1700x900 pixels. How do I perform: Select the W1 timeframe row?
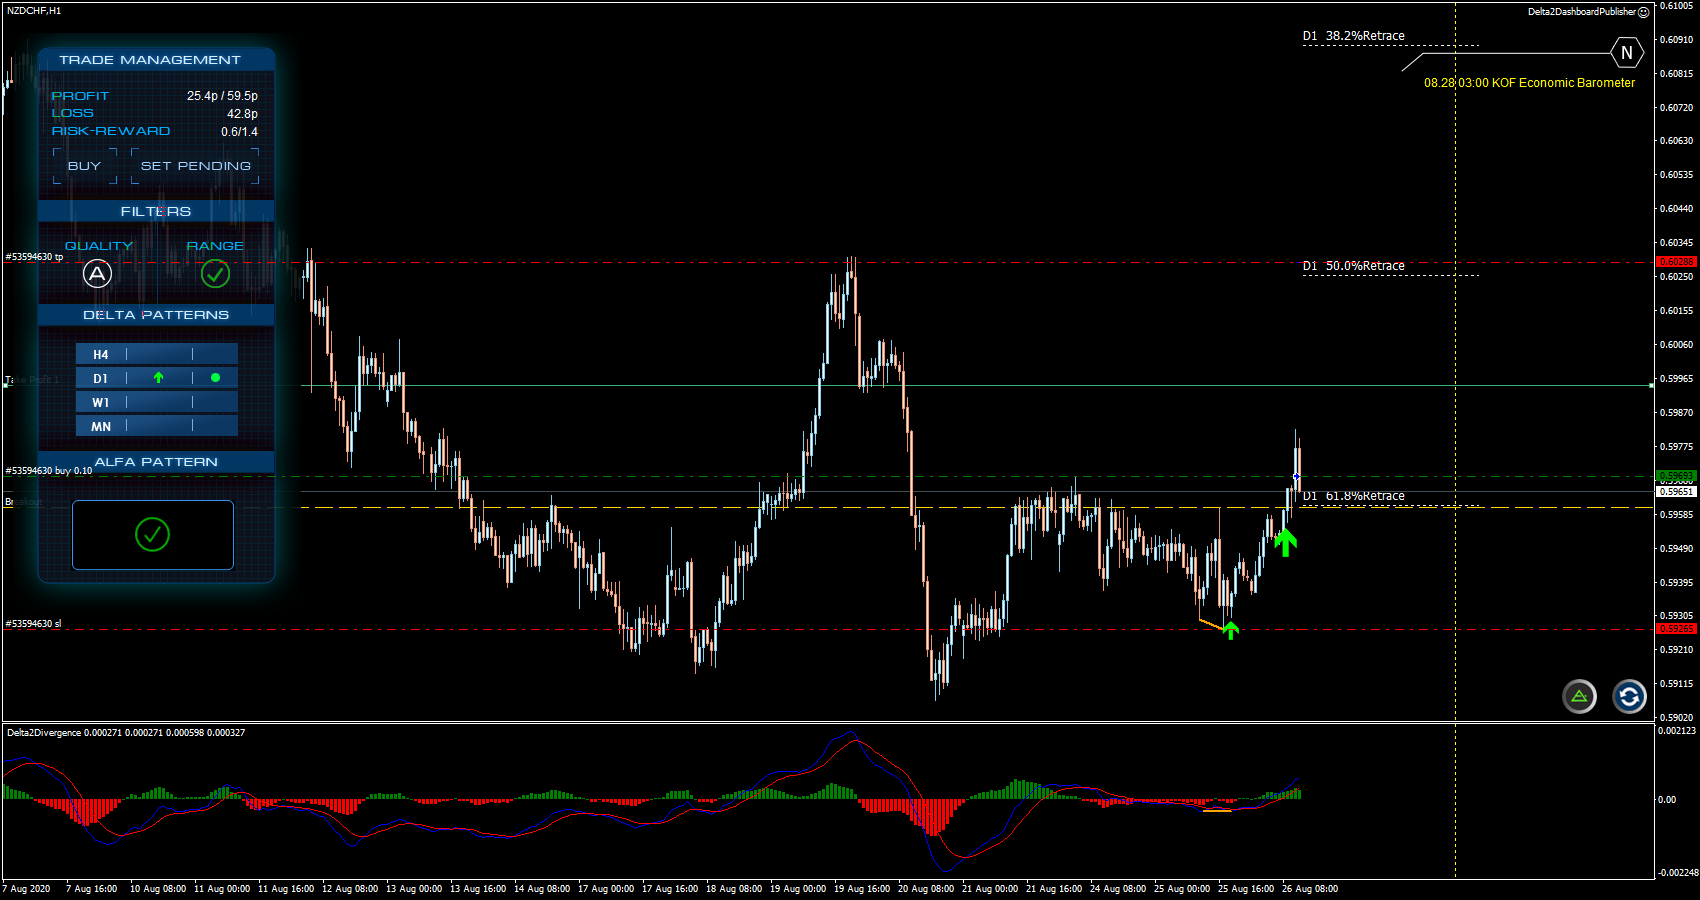point(157,402)
